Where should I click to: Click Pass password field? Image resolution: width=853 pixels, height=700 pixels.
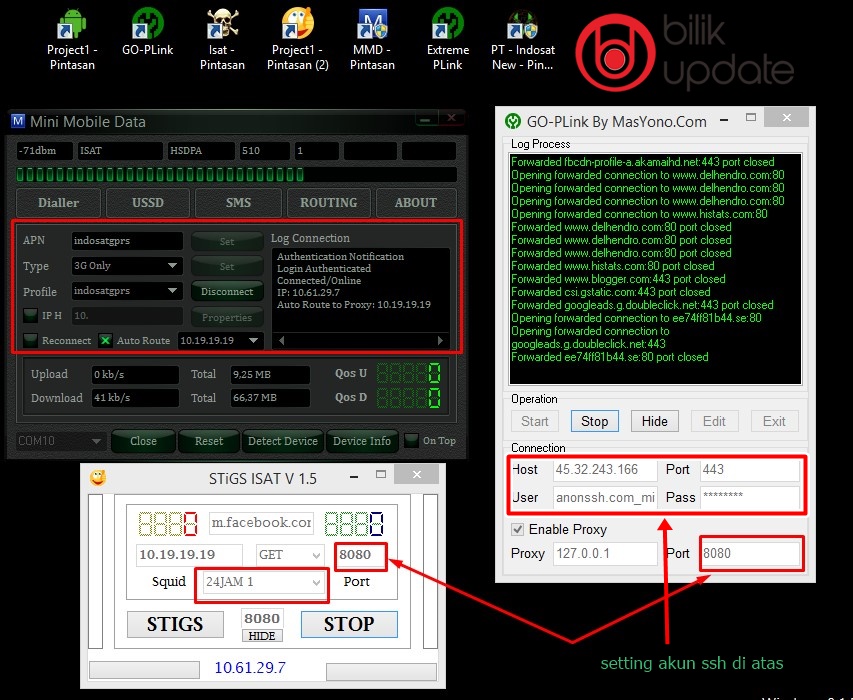click(750, 497)
